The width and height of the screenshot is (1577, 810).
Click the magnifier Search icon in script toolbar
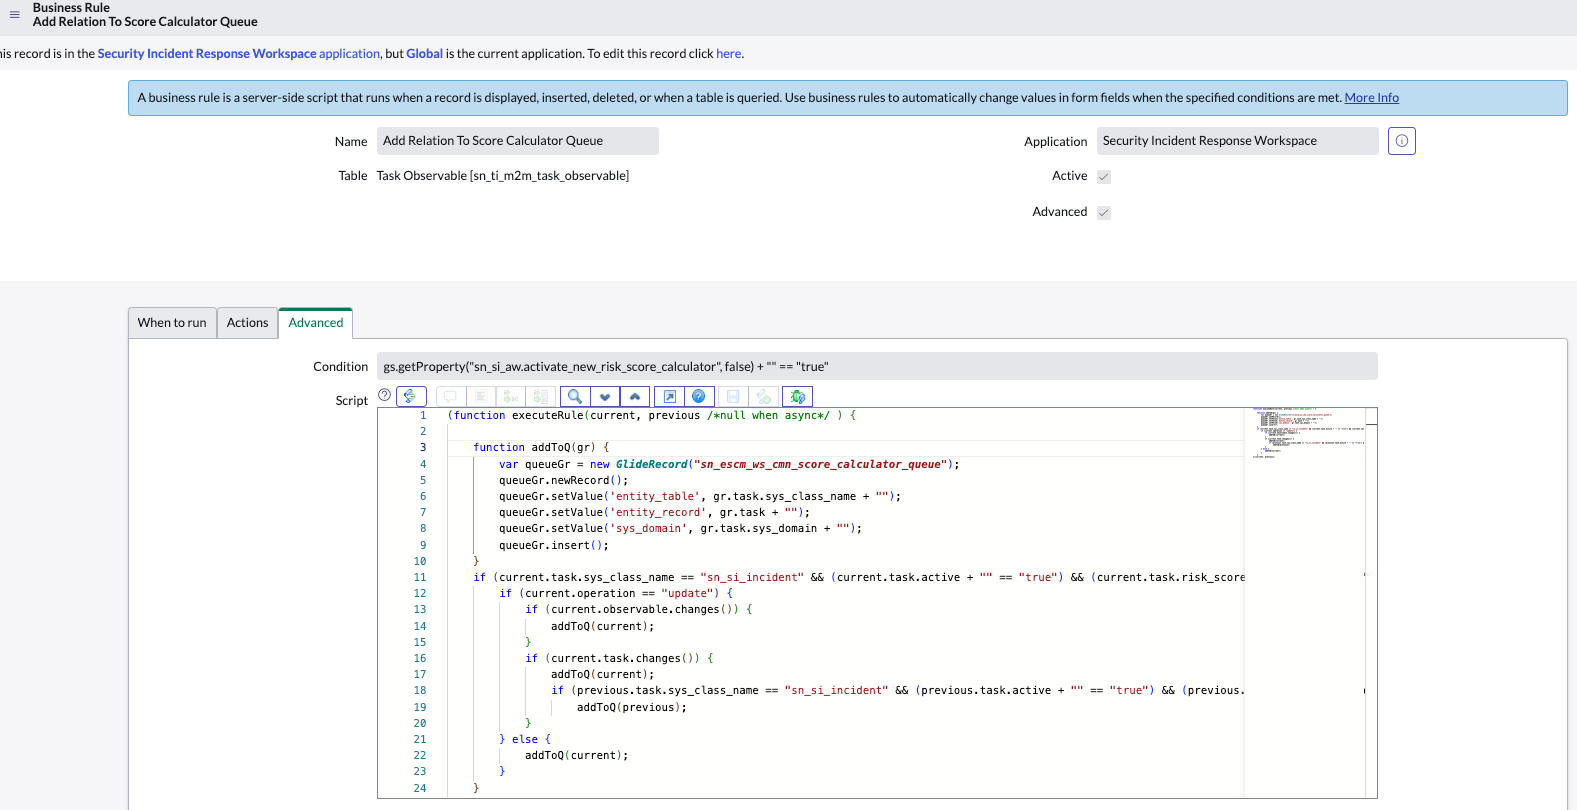point(575,397)
